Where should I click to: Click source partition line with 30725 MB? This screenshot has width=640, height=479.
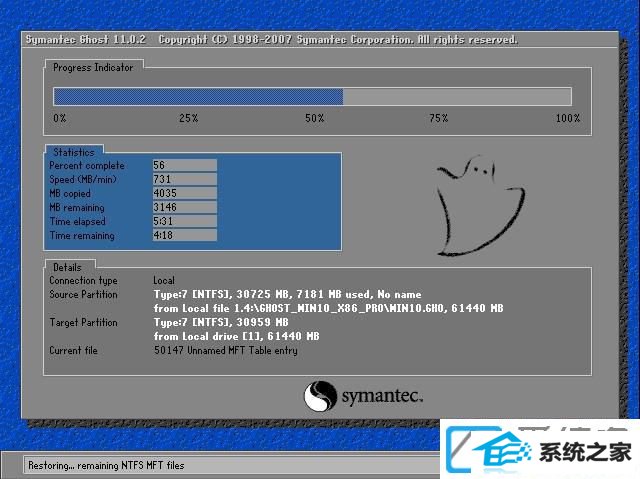pos(288,295)
